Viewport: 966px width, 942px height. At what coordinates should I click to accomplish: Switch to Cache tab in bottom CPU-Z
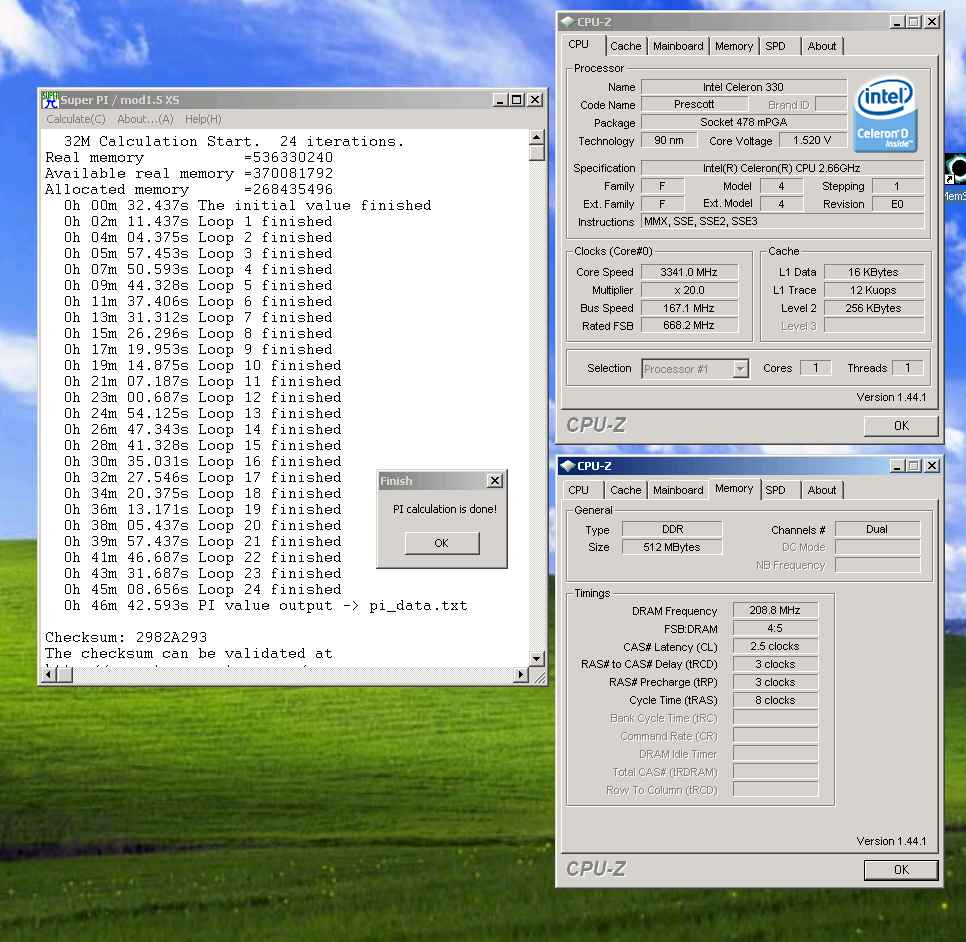(625, 490)
